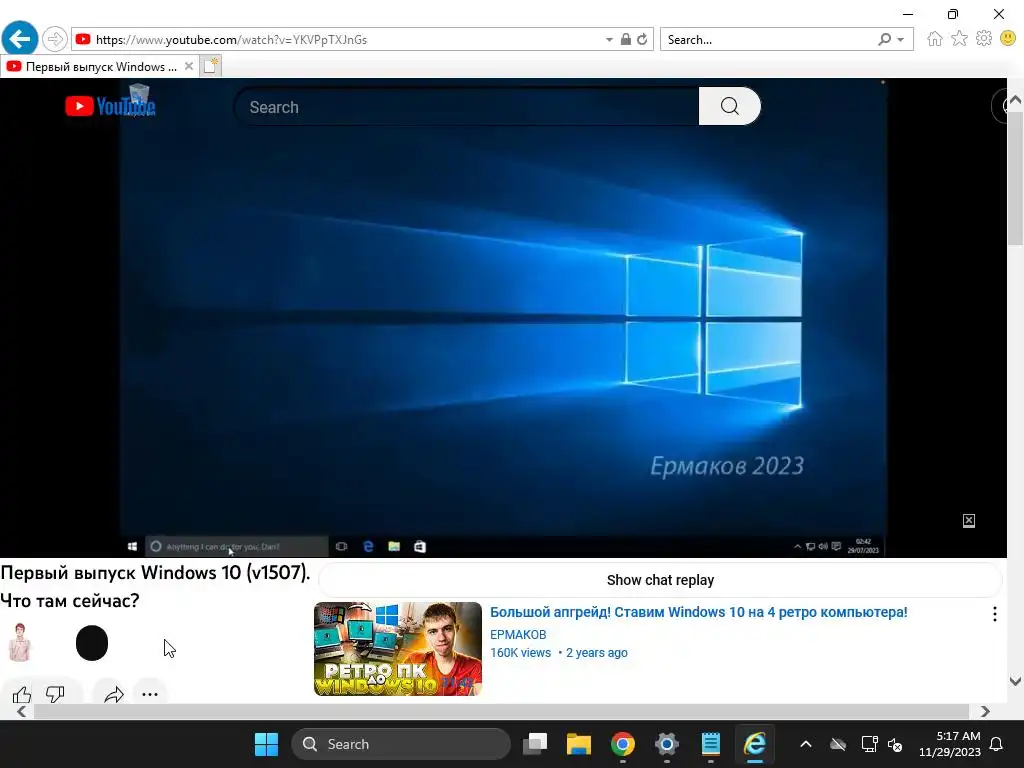Click horizontal scrollbar left arrow

(21, 711)
